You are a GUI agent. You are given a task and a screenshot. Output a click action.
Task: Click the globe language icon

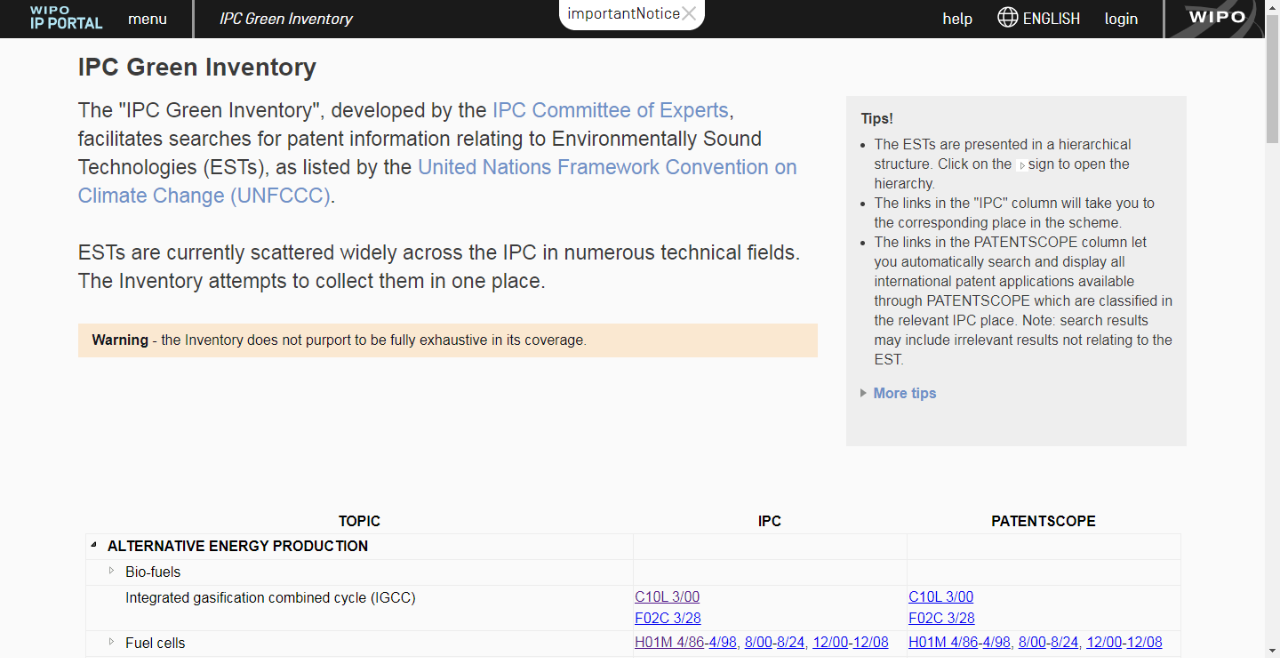(x=1008, y=18)
